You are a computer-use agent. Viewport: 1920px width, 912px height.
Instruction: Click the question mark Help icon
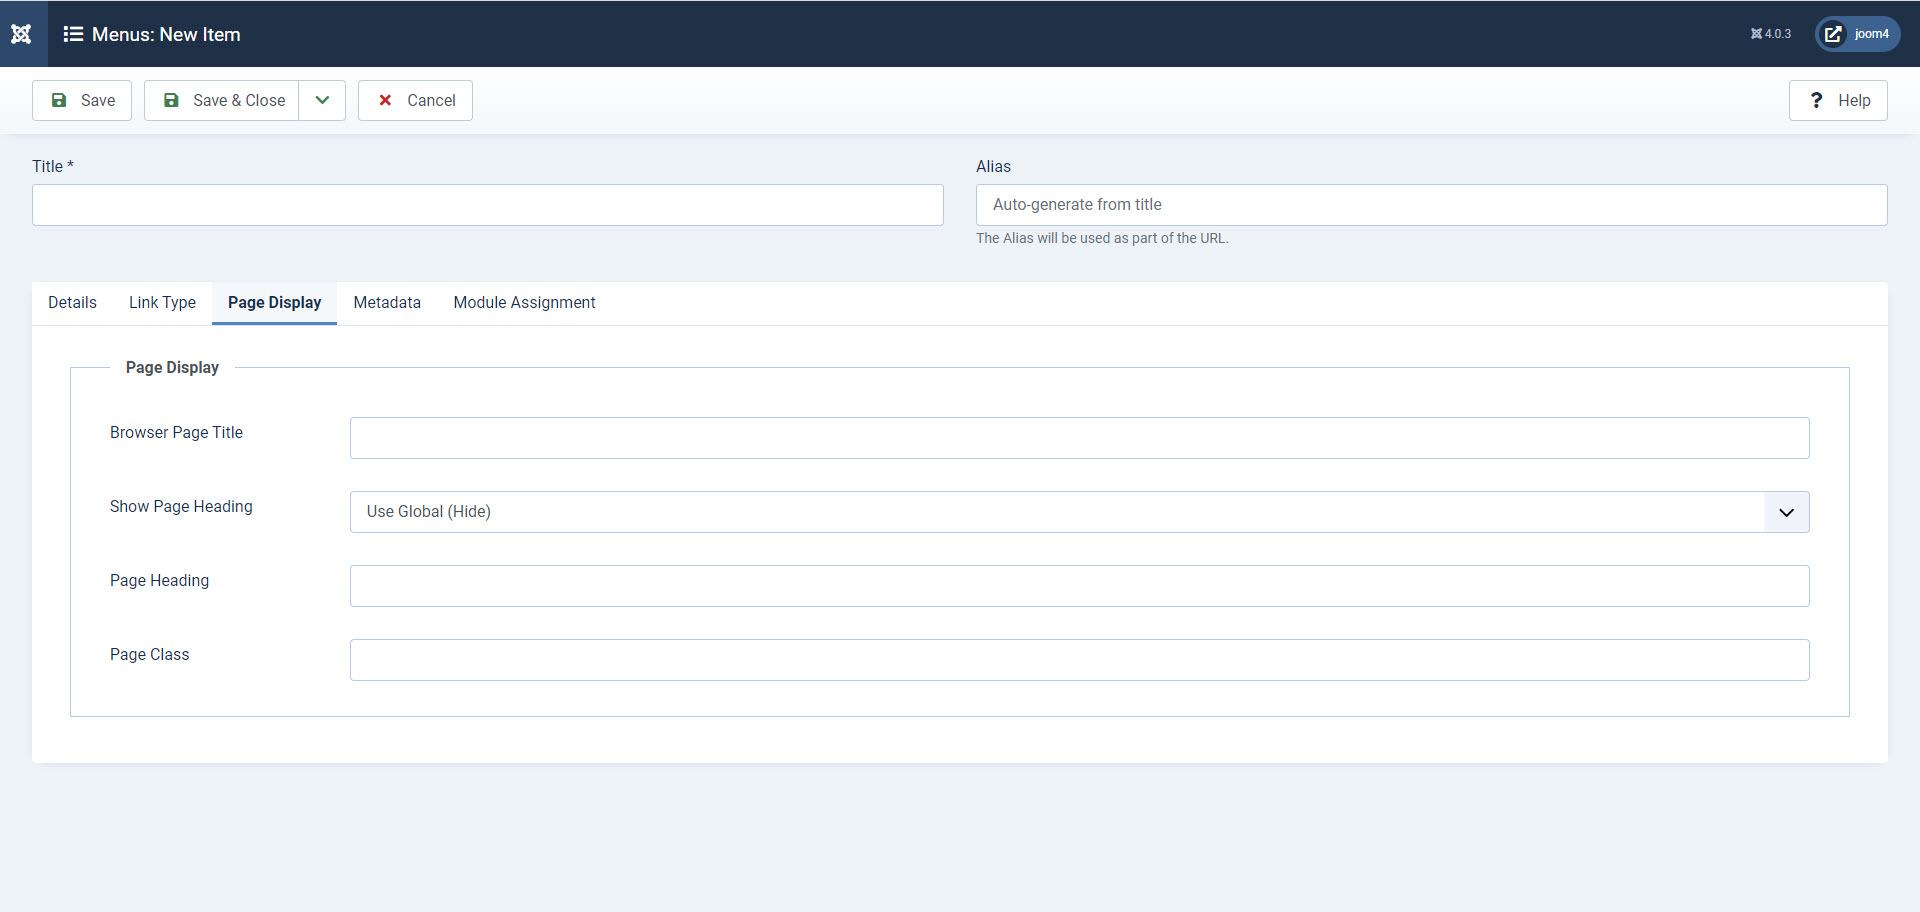(x=1817, y=100)
